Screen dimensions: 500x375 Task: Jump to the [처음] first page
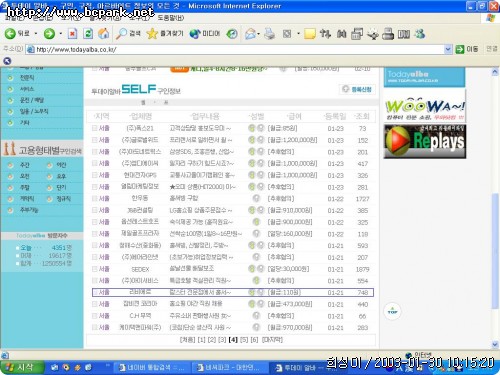(187, 340)
